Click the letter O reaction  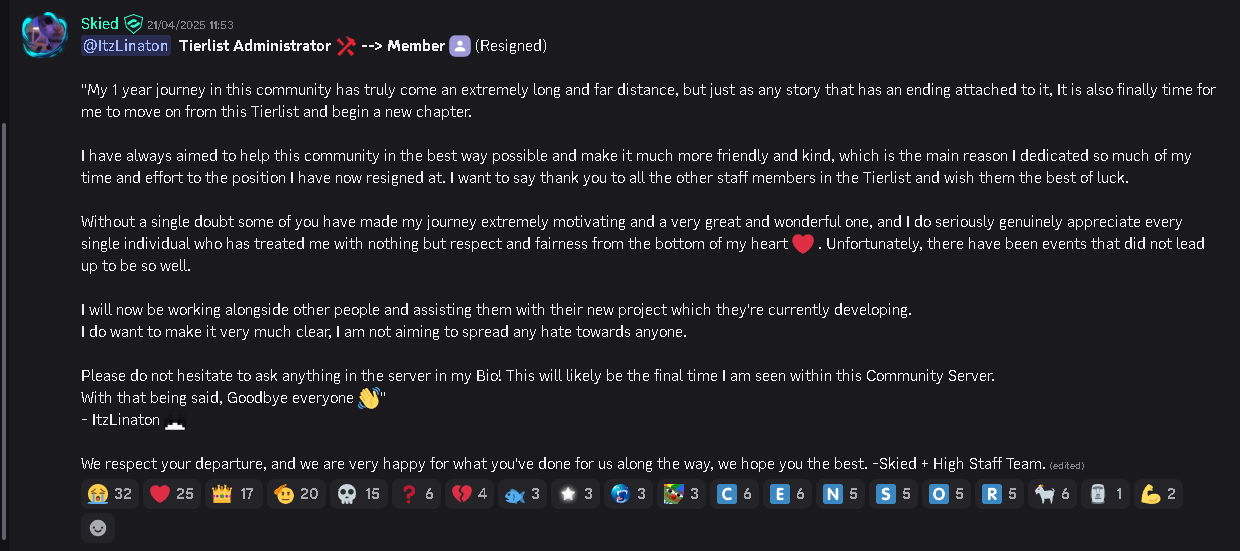(x=945, y=494)
